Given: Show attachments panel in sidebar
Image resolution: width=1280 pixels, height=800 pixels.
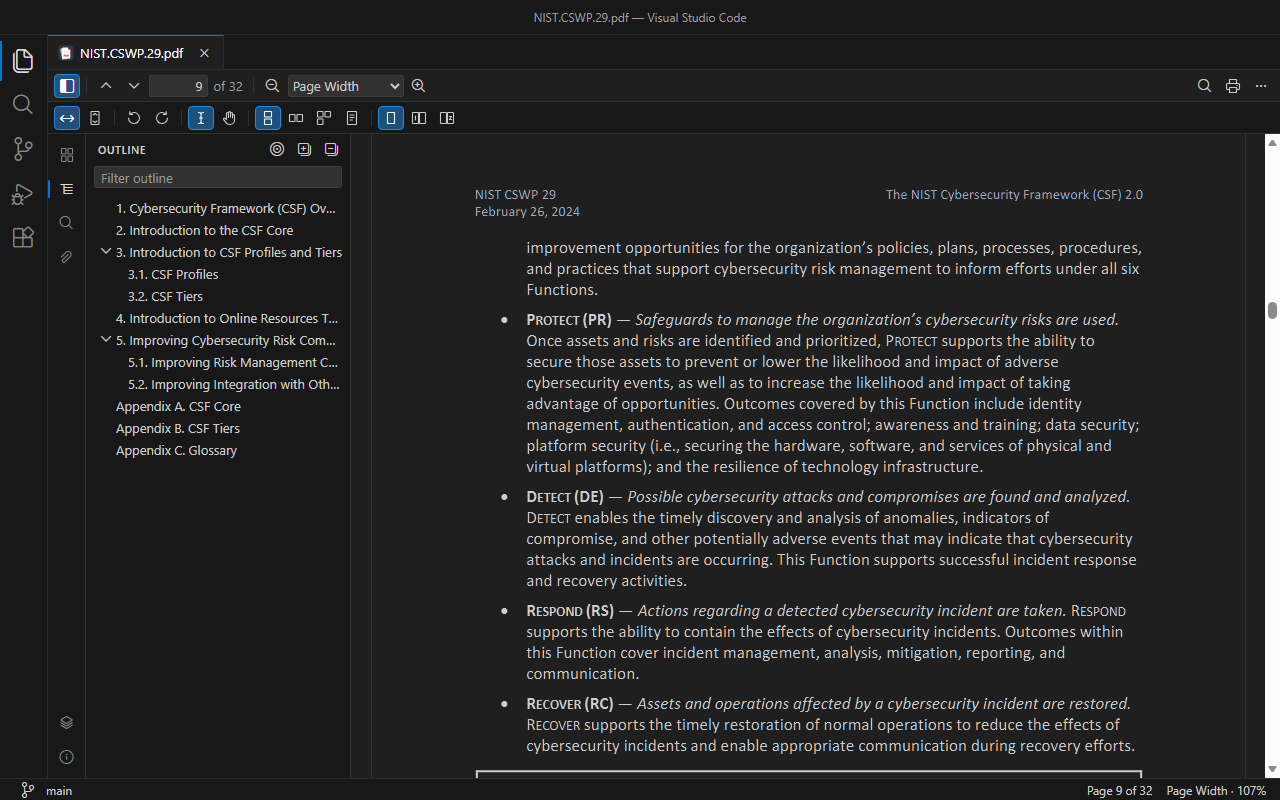Looking at the screenshot, I should [x=67, y=257].
